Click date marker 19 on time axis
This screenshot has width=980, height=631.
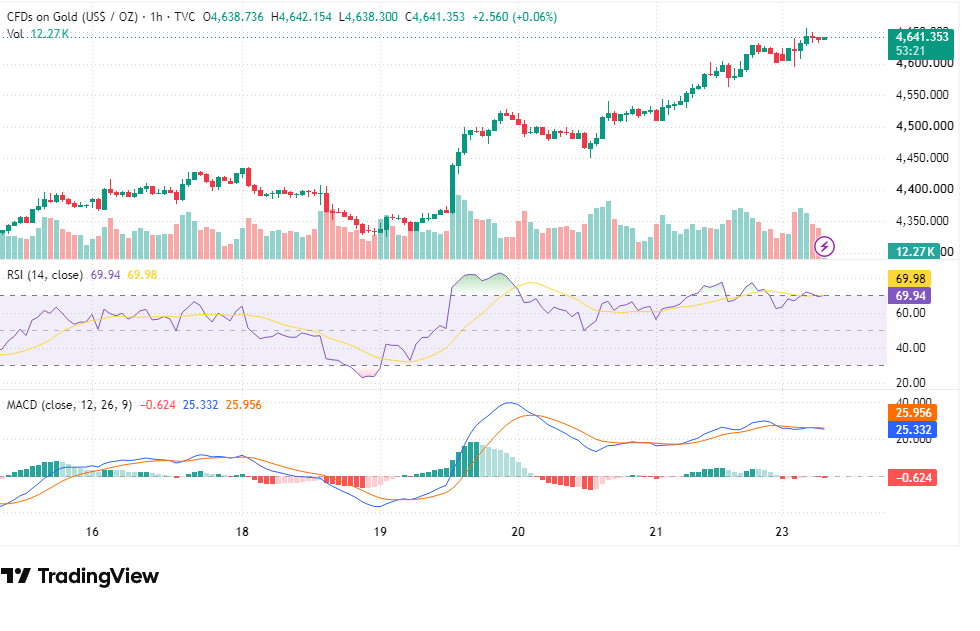[380, 532]
